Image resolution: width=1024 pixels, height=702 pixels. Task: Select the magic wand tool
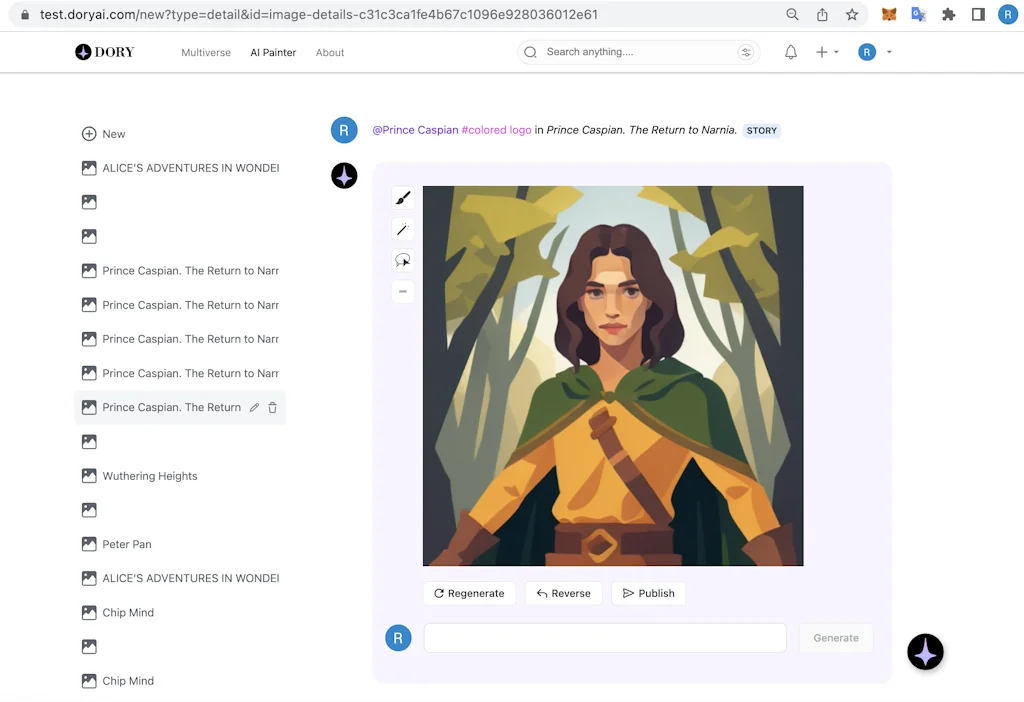pos(403,229)
